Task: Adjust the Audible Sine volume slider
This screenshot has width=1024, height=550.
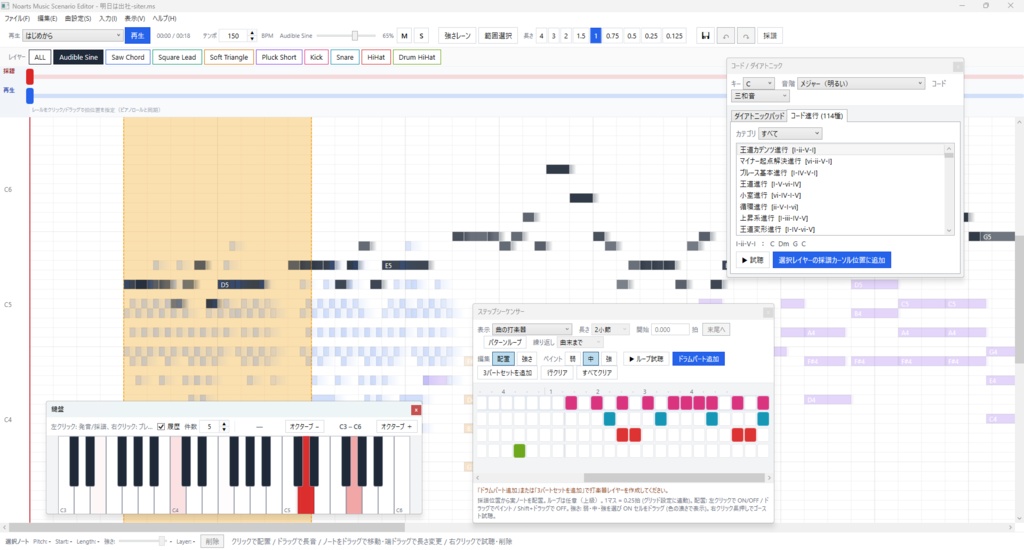Action: click(355, 36)
